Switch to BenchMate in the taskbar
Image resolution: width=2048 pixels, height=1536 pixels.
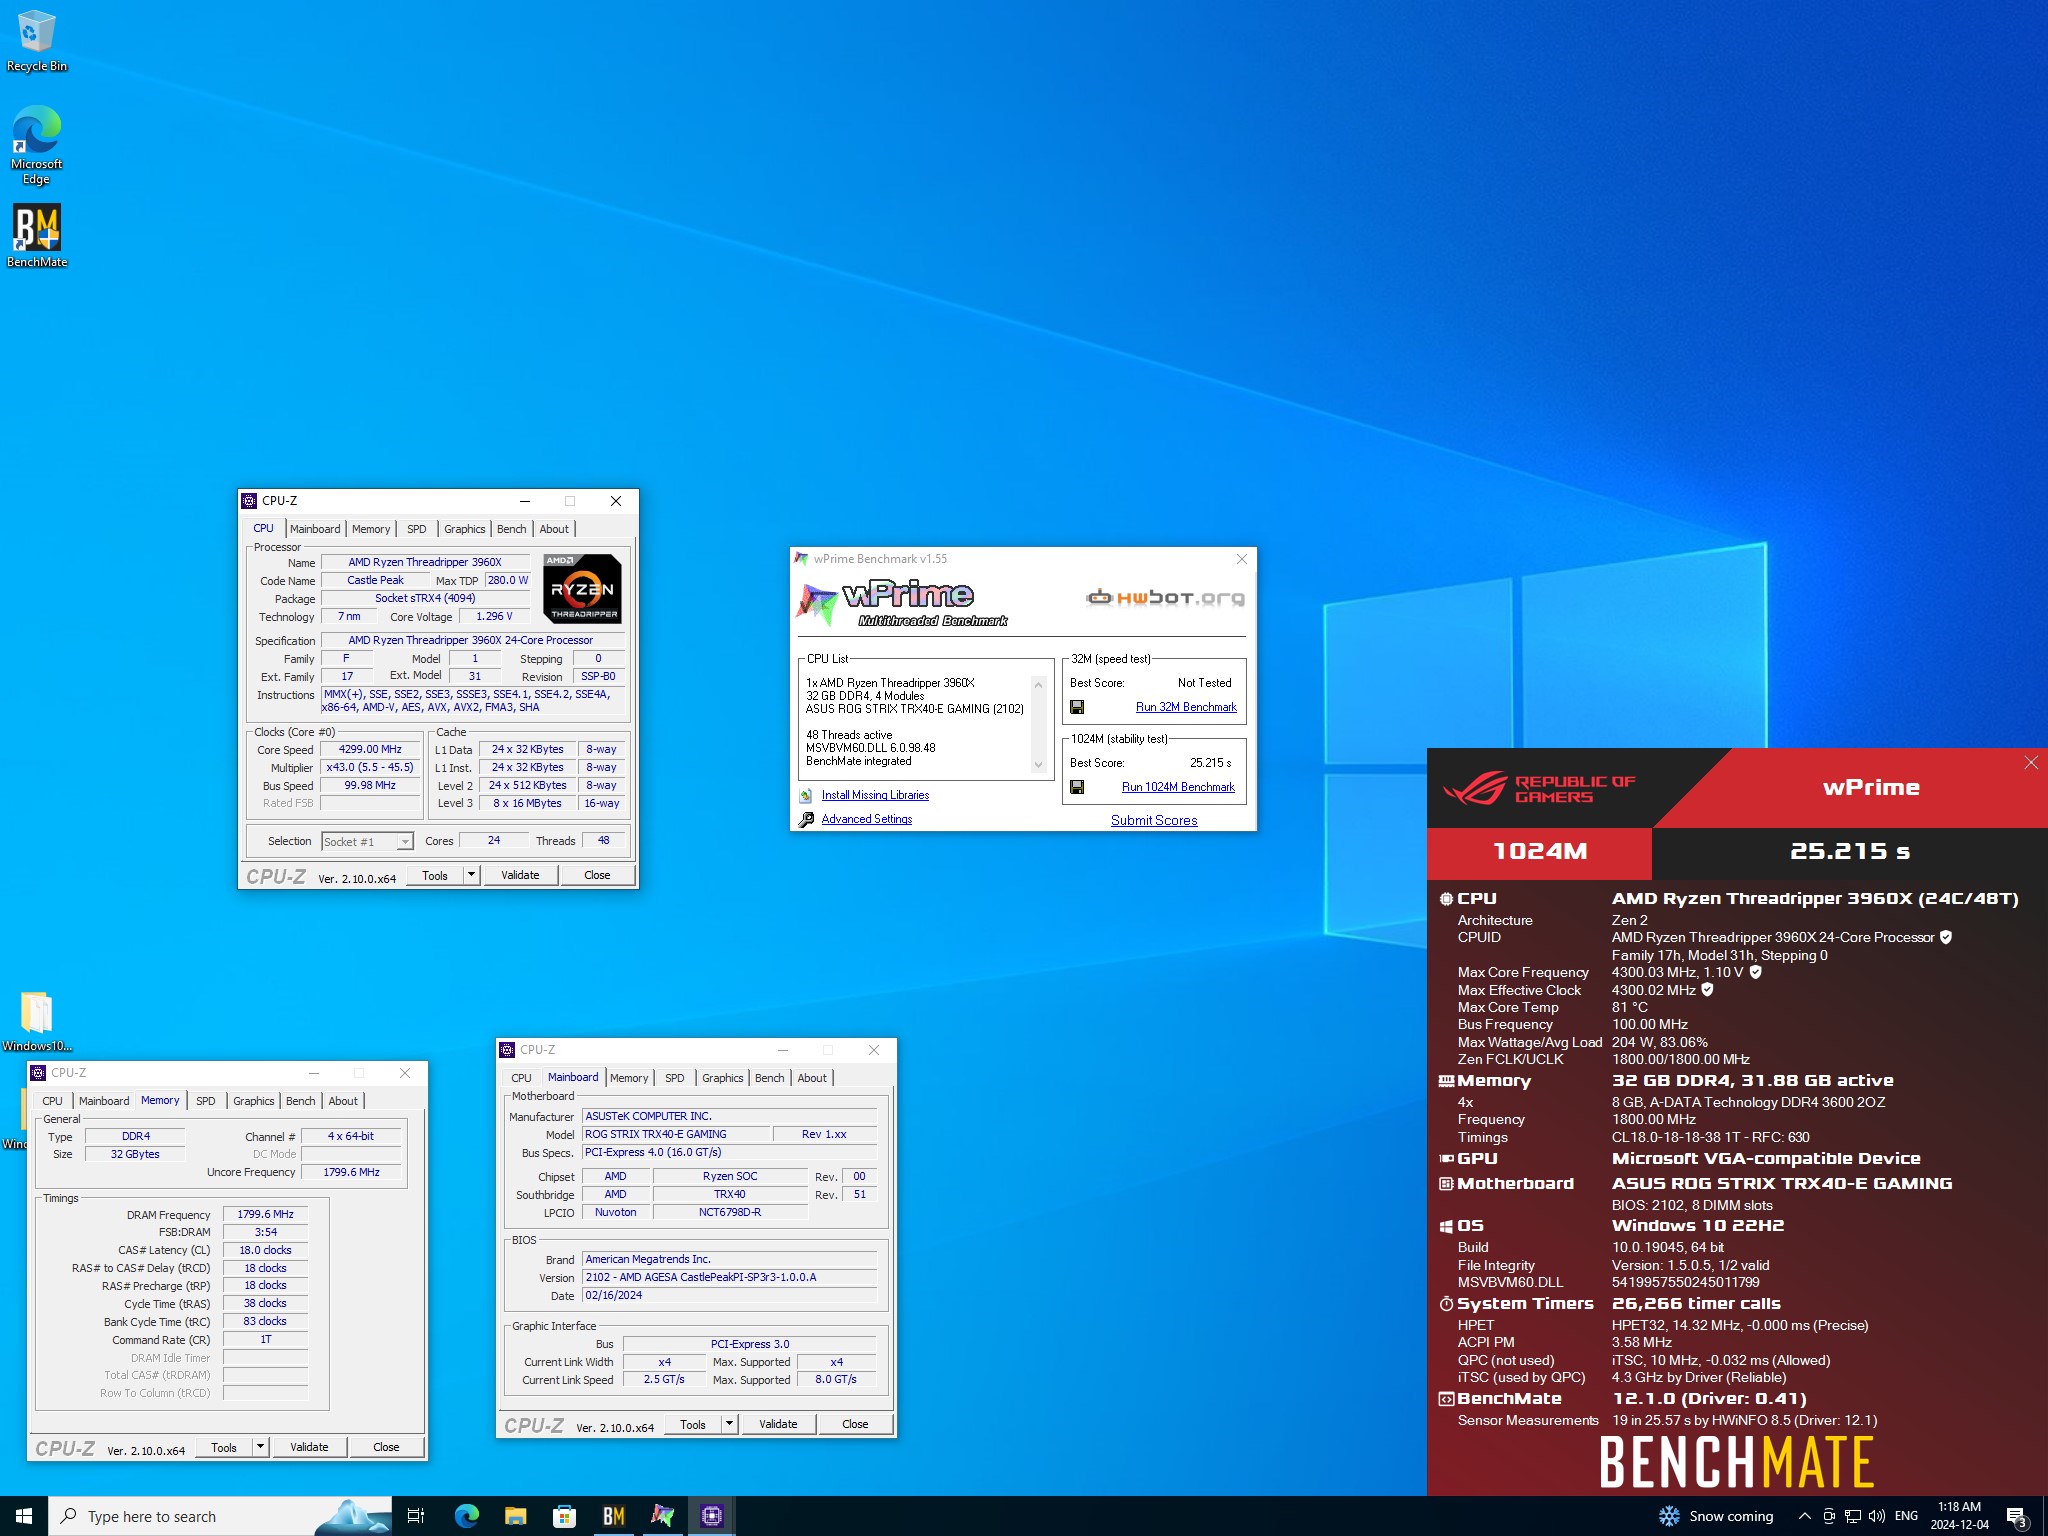click(x=614, y=1516)
